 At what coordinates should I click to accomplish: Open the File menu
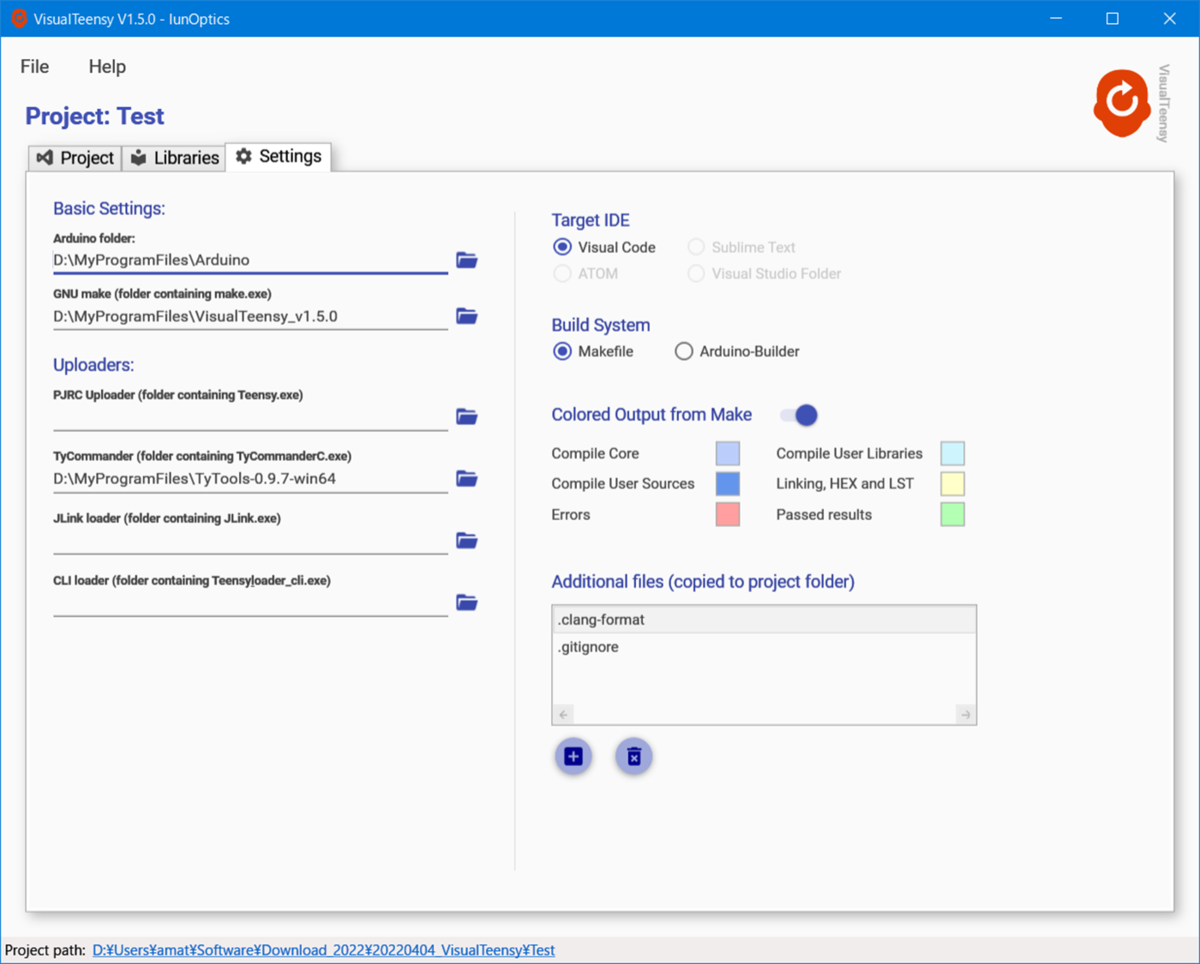34,67
